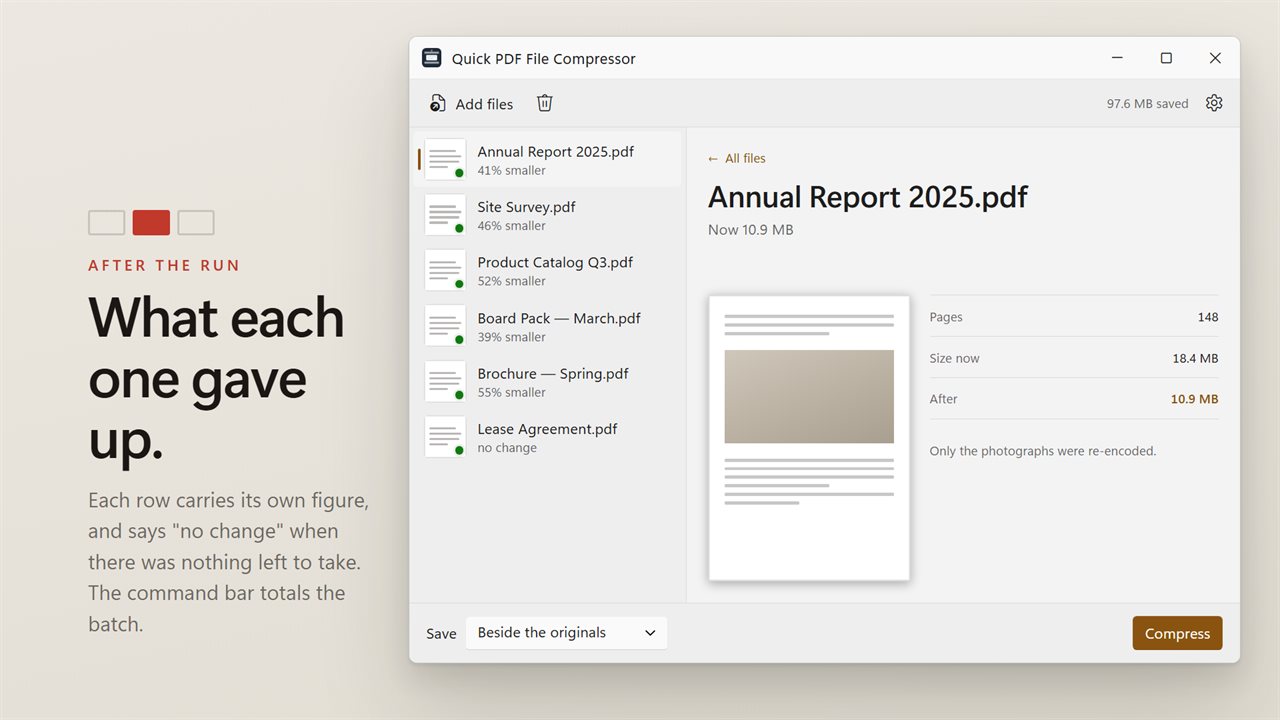Click the Quick PDF File Compressor app icon

point(432,58)
